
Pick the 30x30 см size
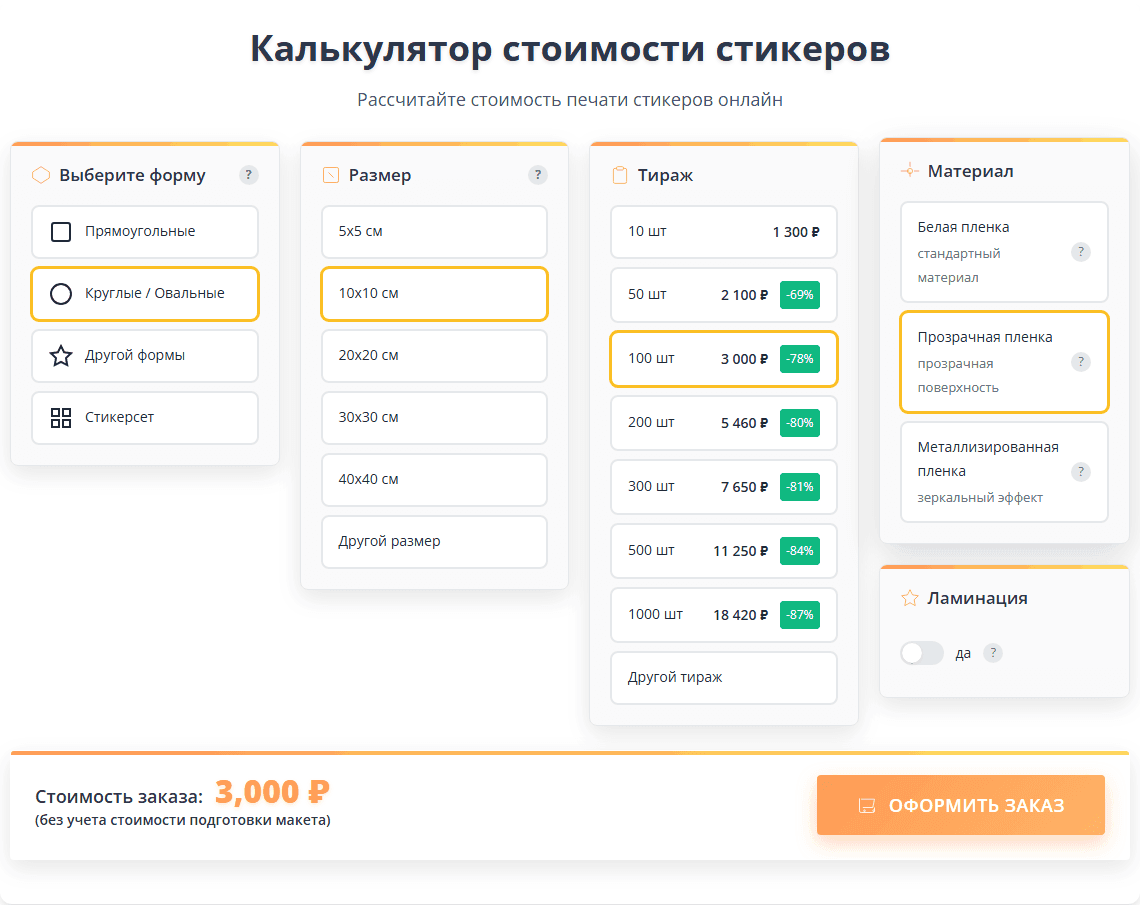[x=434, y=417]
